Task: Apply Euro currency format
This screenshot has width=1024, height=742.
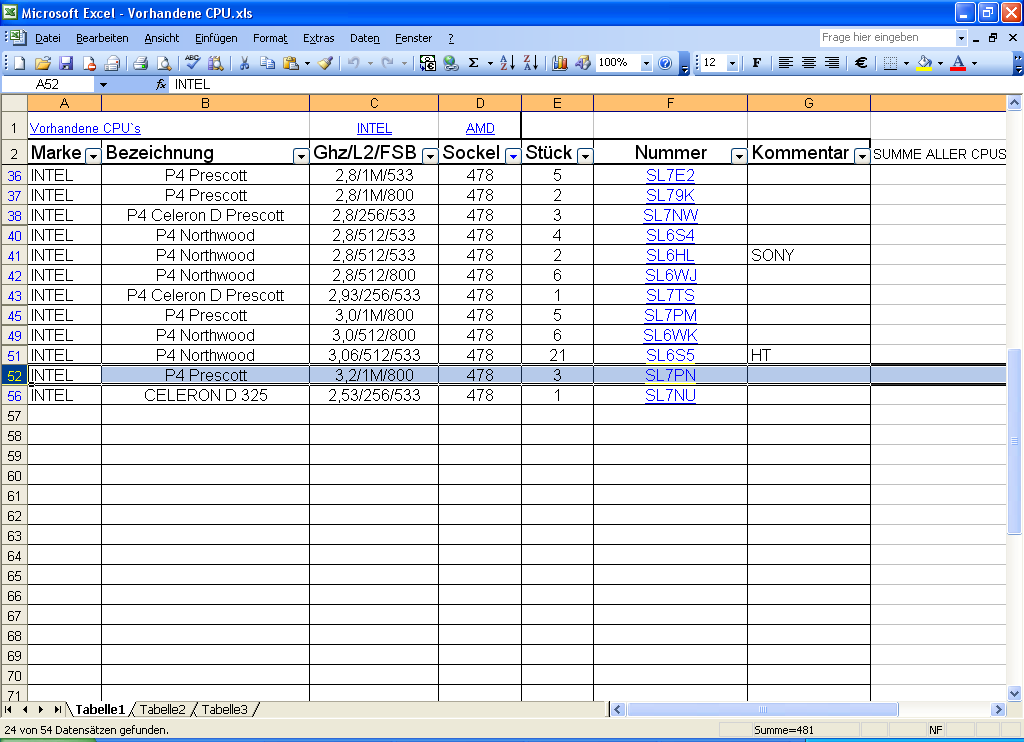Action: (861, 63)
